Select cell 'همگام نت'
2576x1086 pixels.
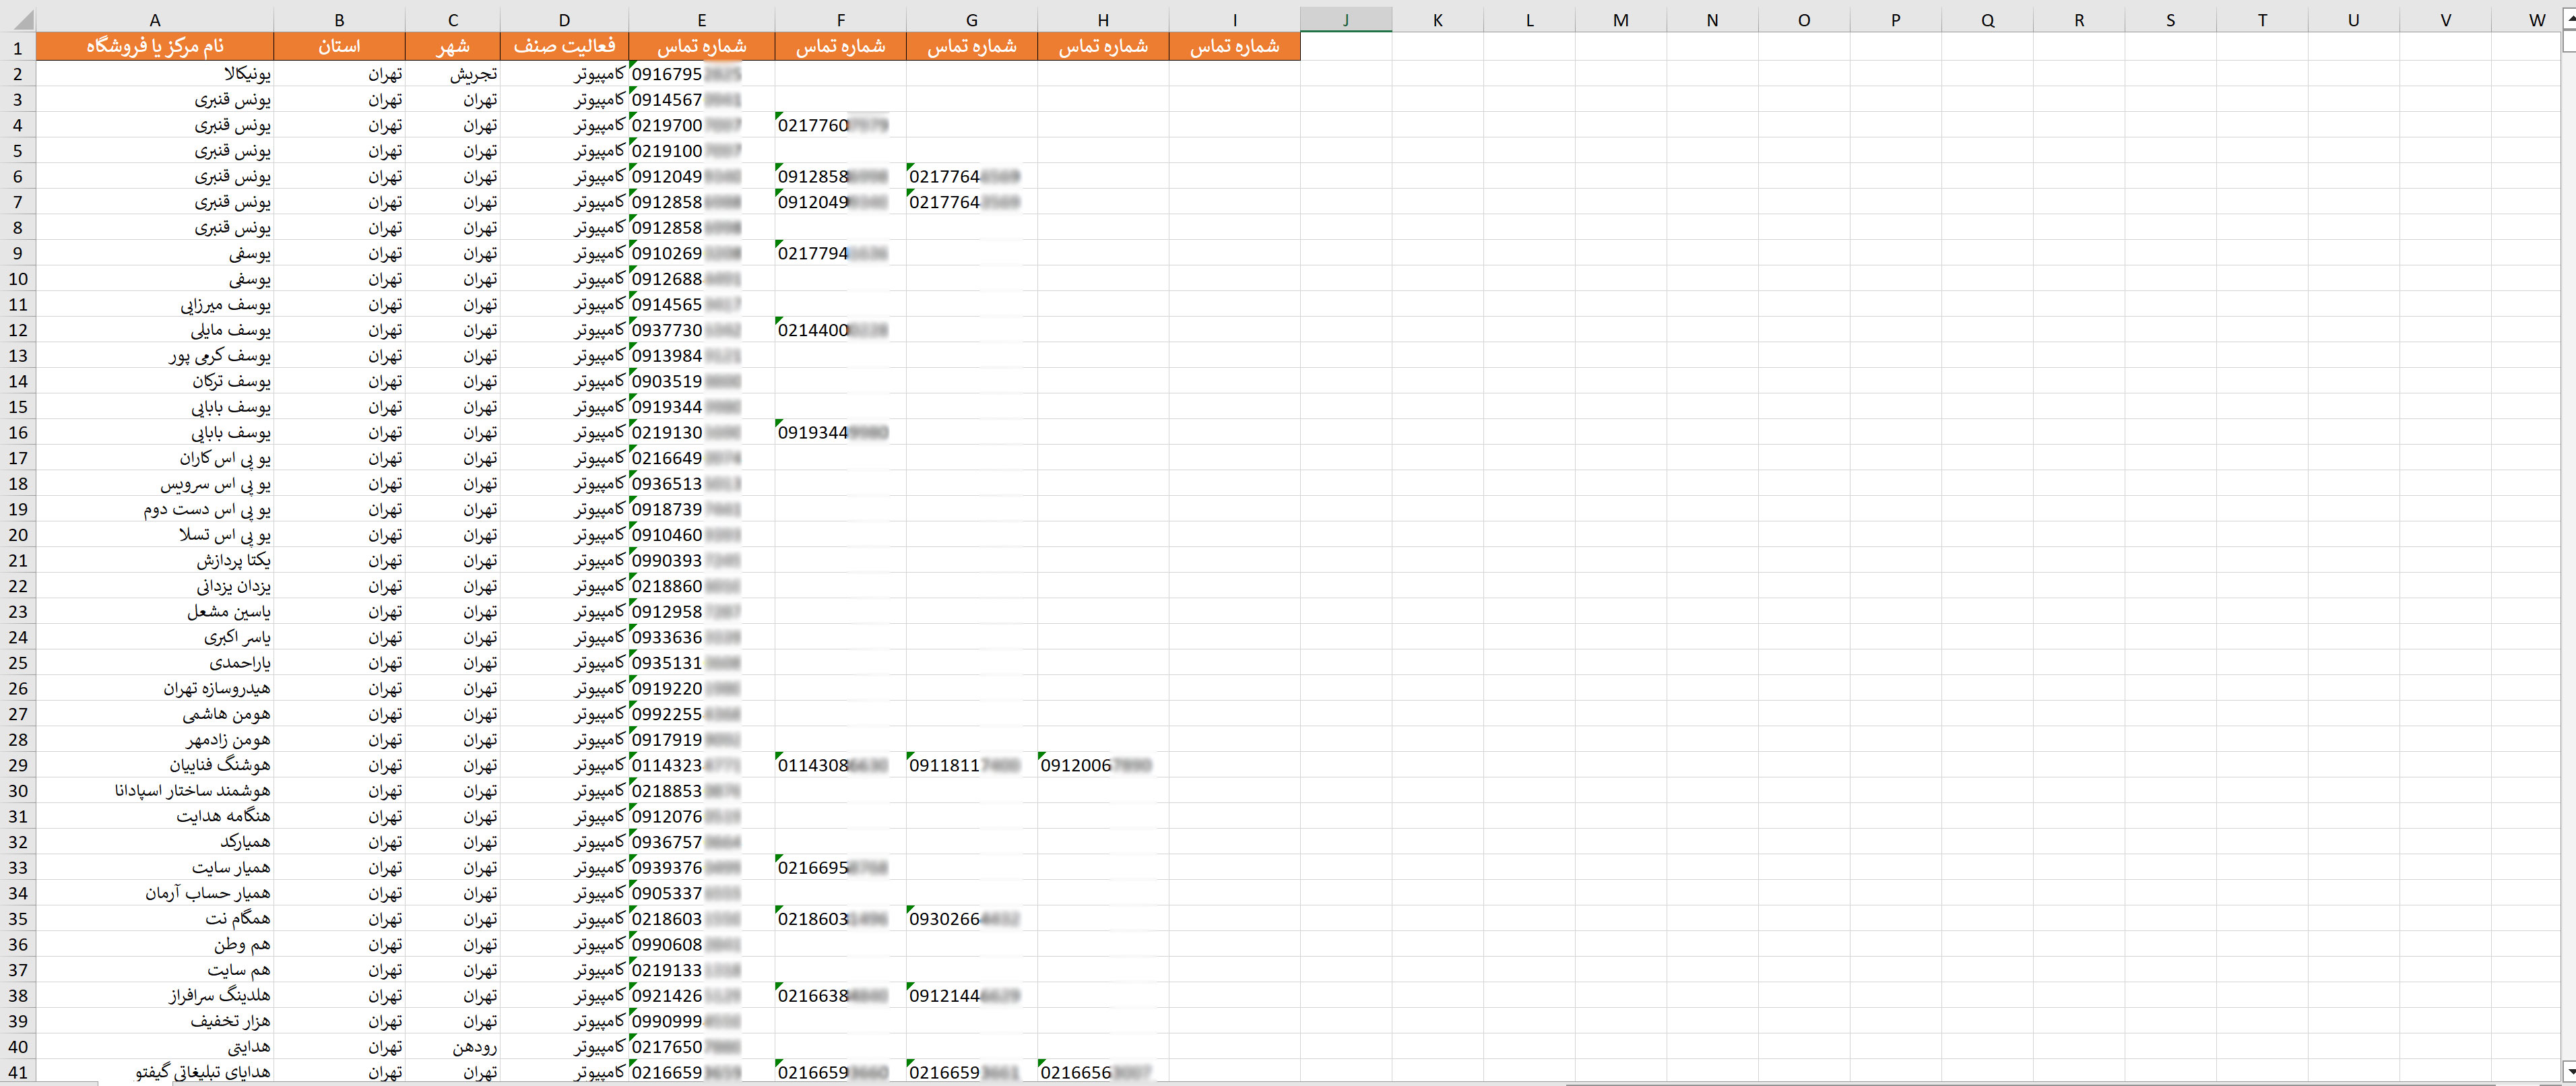(155, 919)
